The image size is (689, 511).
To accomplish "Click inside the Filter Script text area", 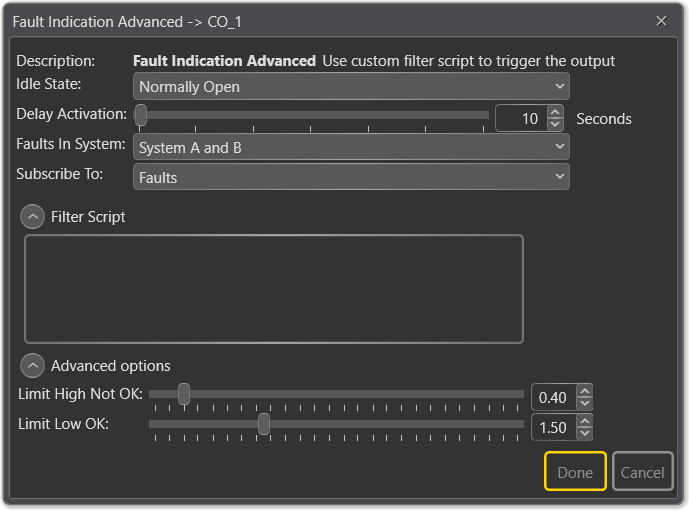I will [x=273, y=289].
